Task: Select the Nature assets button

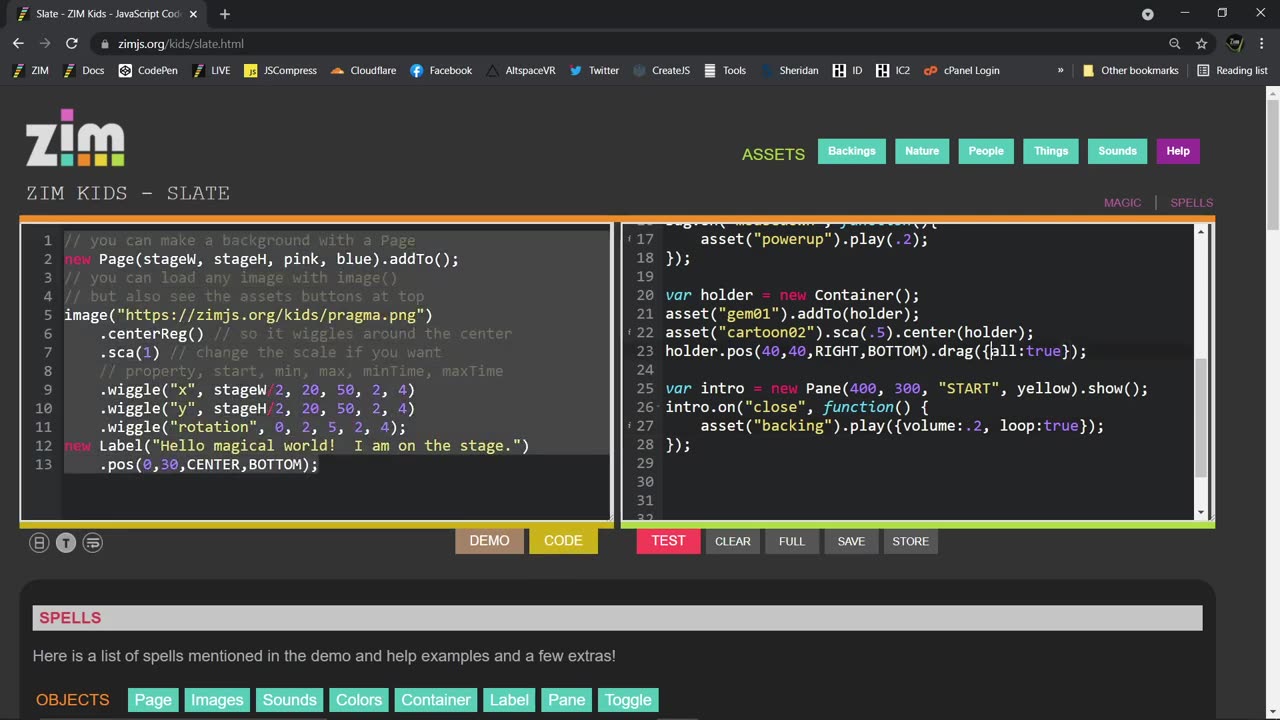Action: (x=922, y=151)
